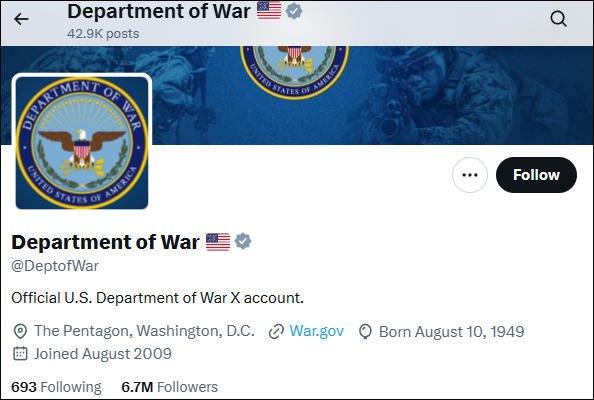The image size is (594, 400).
Task: Open the blue banner header image
Action: (371, 95)
